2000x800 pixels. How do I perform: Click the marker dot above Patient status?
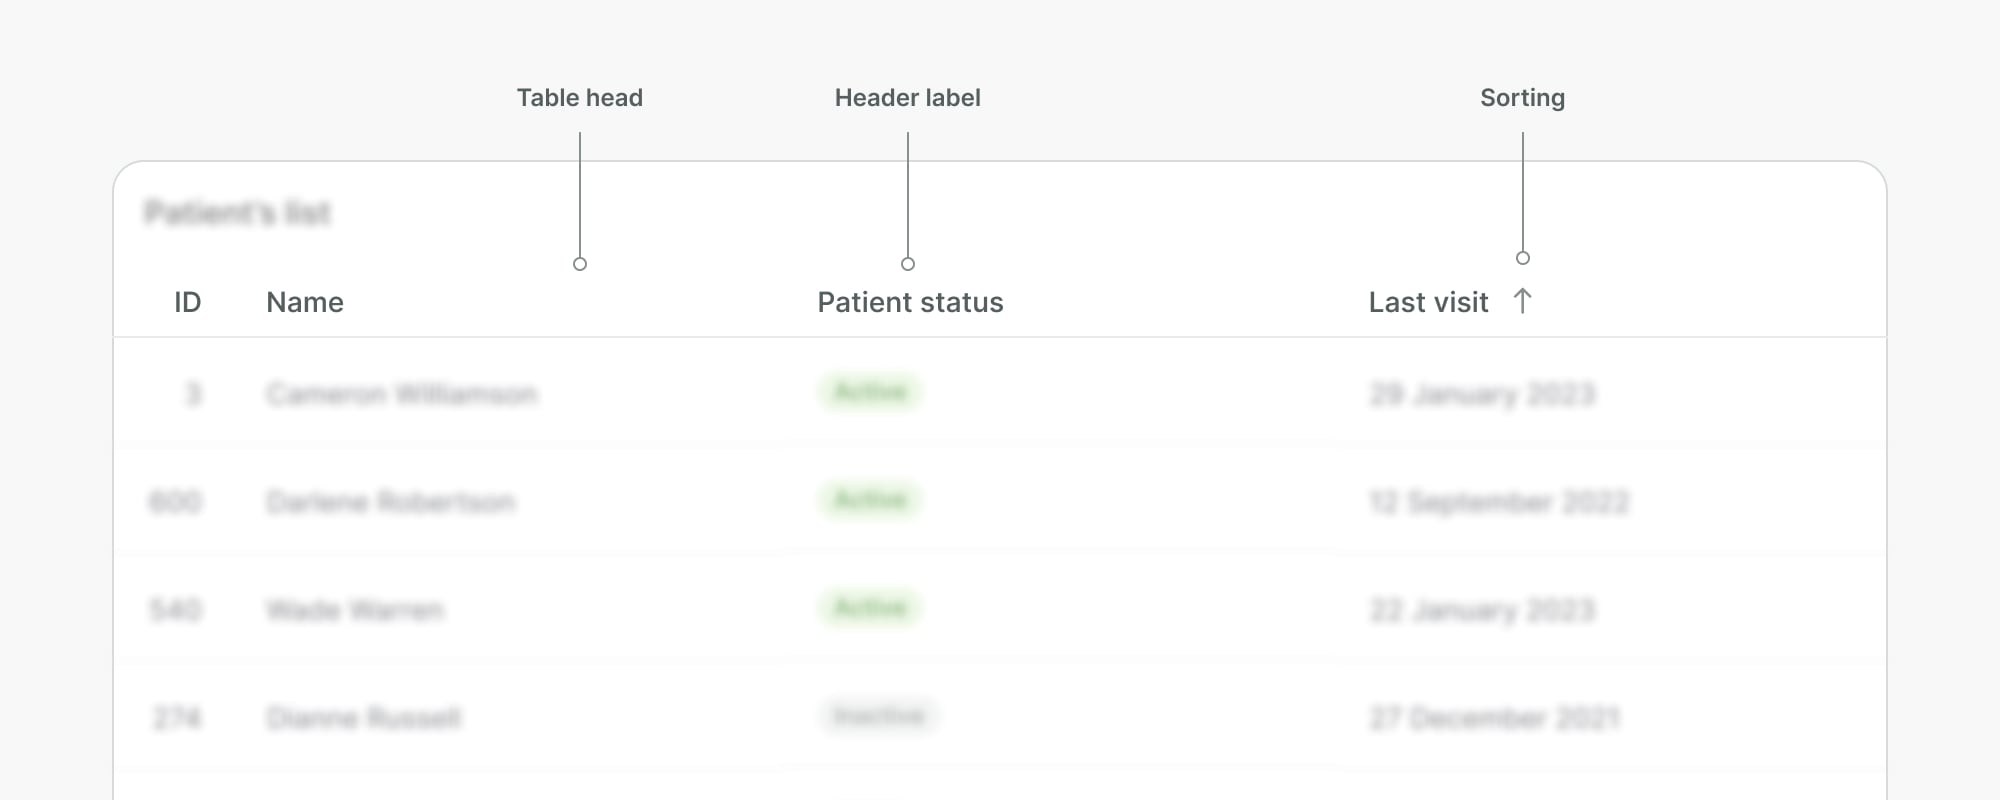[908, 264]
